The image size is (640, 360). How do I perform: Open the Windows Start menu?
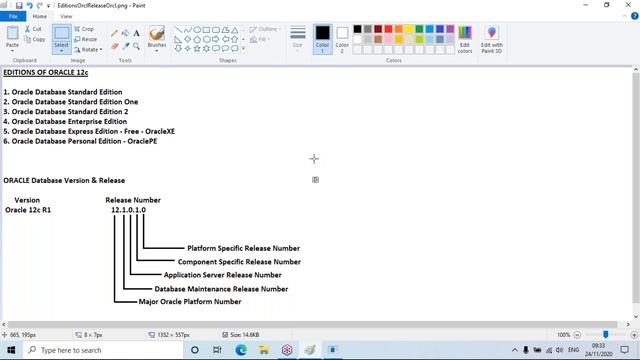click(11, 350)
